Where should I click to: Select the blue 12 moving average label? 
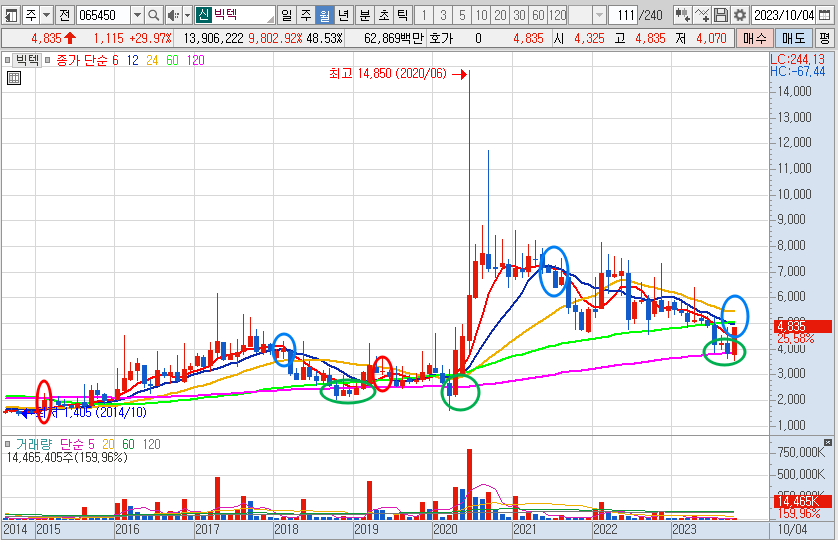133,60
